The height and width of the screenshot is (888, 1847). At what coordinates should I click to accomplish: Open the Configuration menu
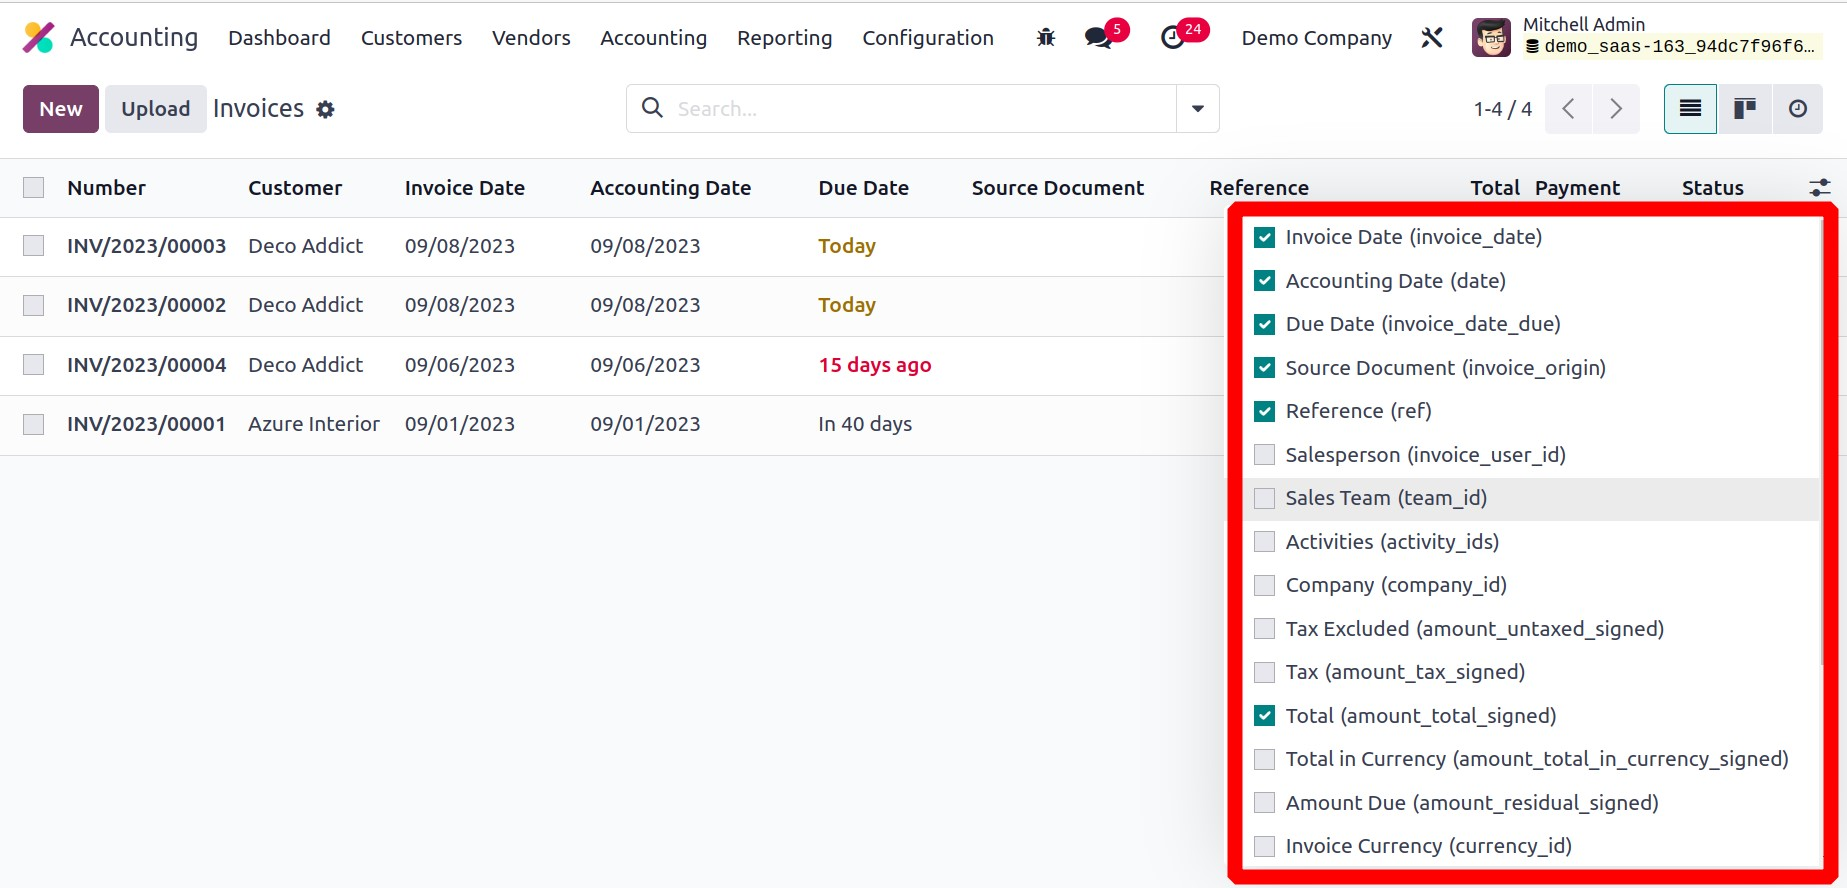pyautogui.click(x=927, y=38)
